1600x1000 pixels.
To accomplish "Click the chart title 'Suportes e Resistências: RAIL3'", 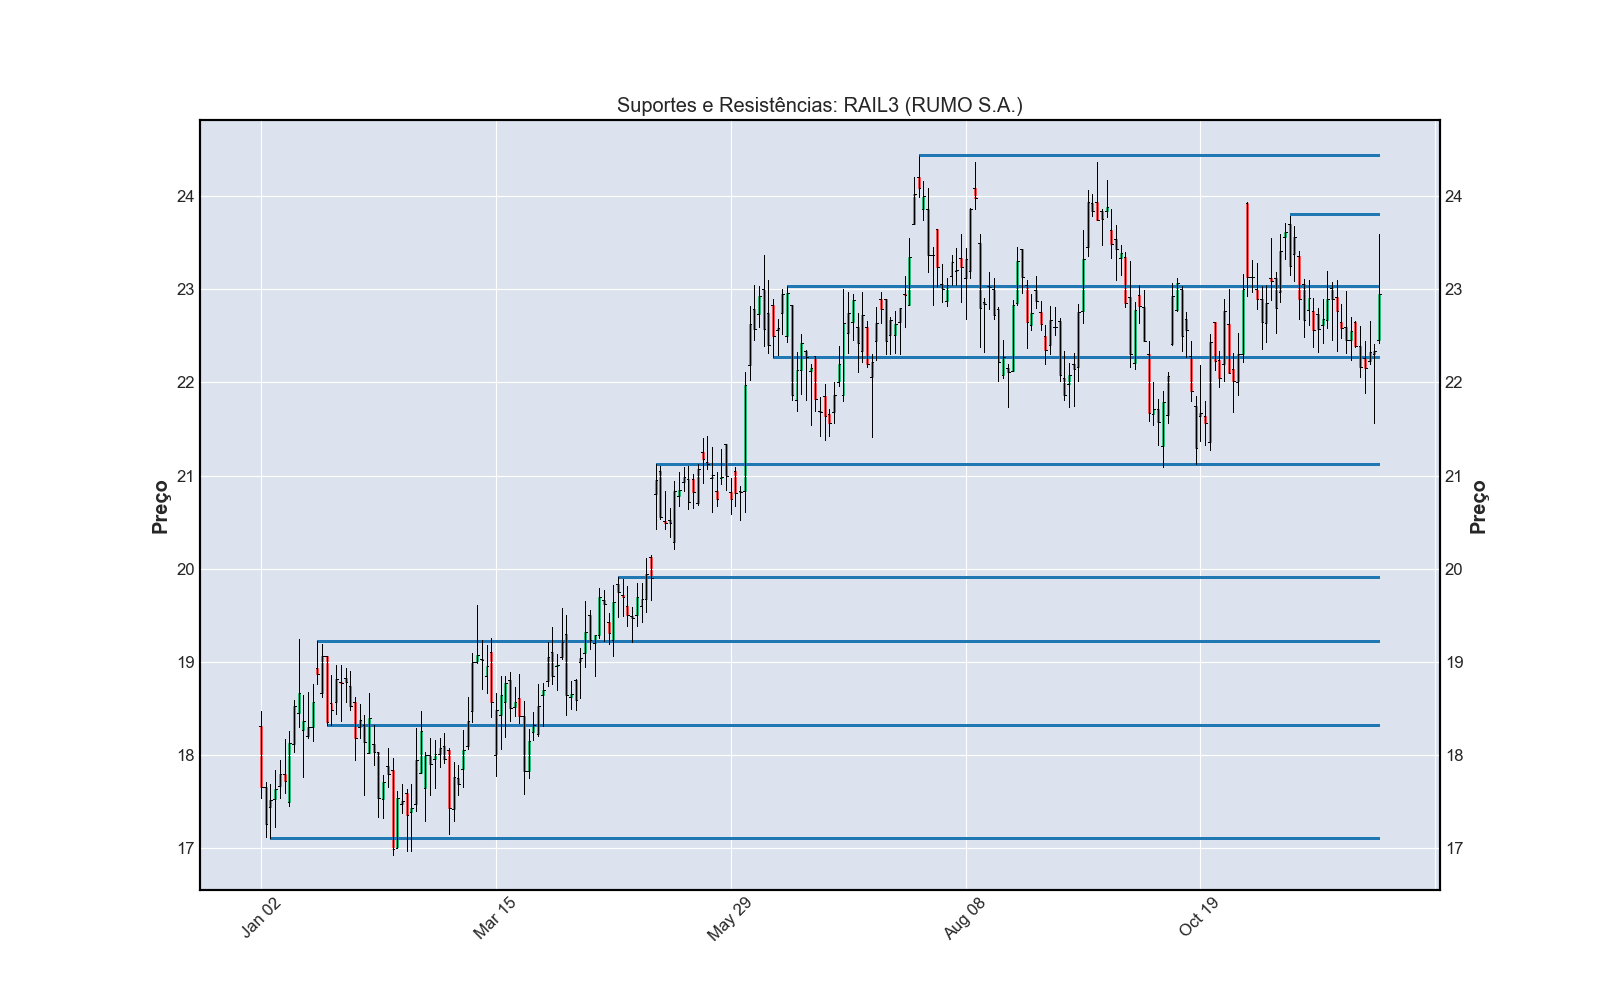I will click(819, 105).
